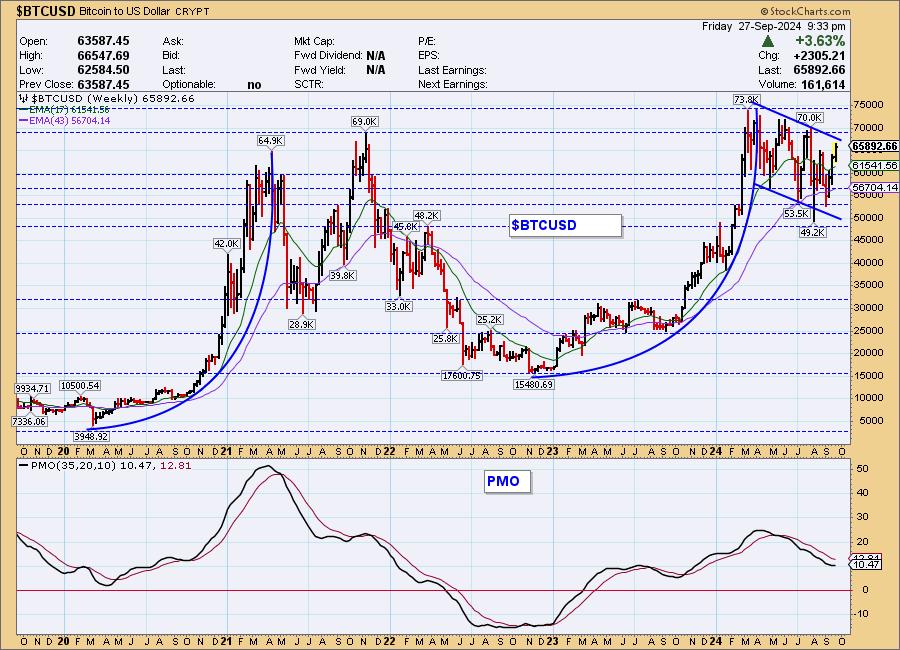Click the 3948.92 low price label
This screenshot has height=650, width=900.
point(91,436)
